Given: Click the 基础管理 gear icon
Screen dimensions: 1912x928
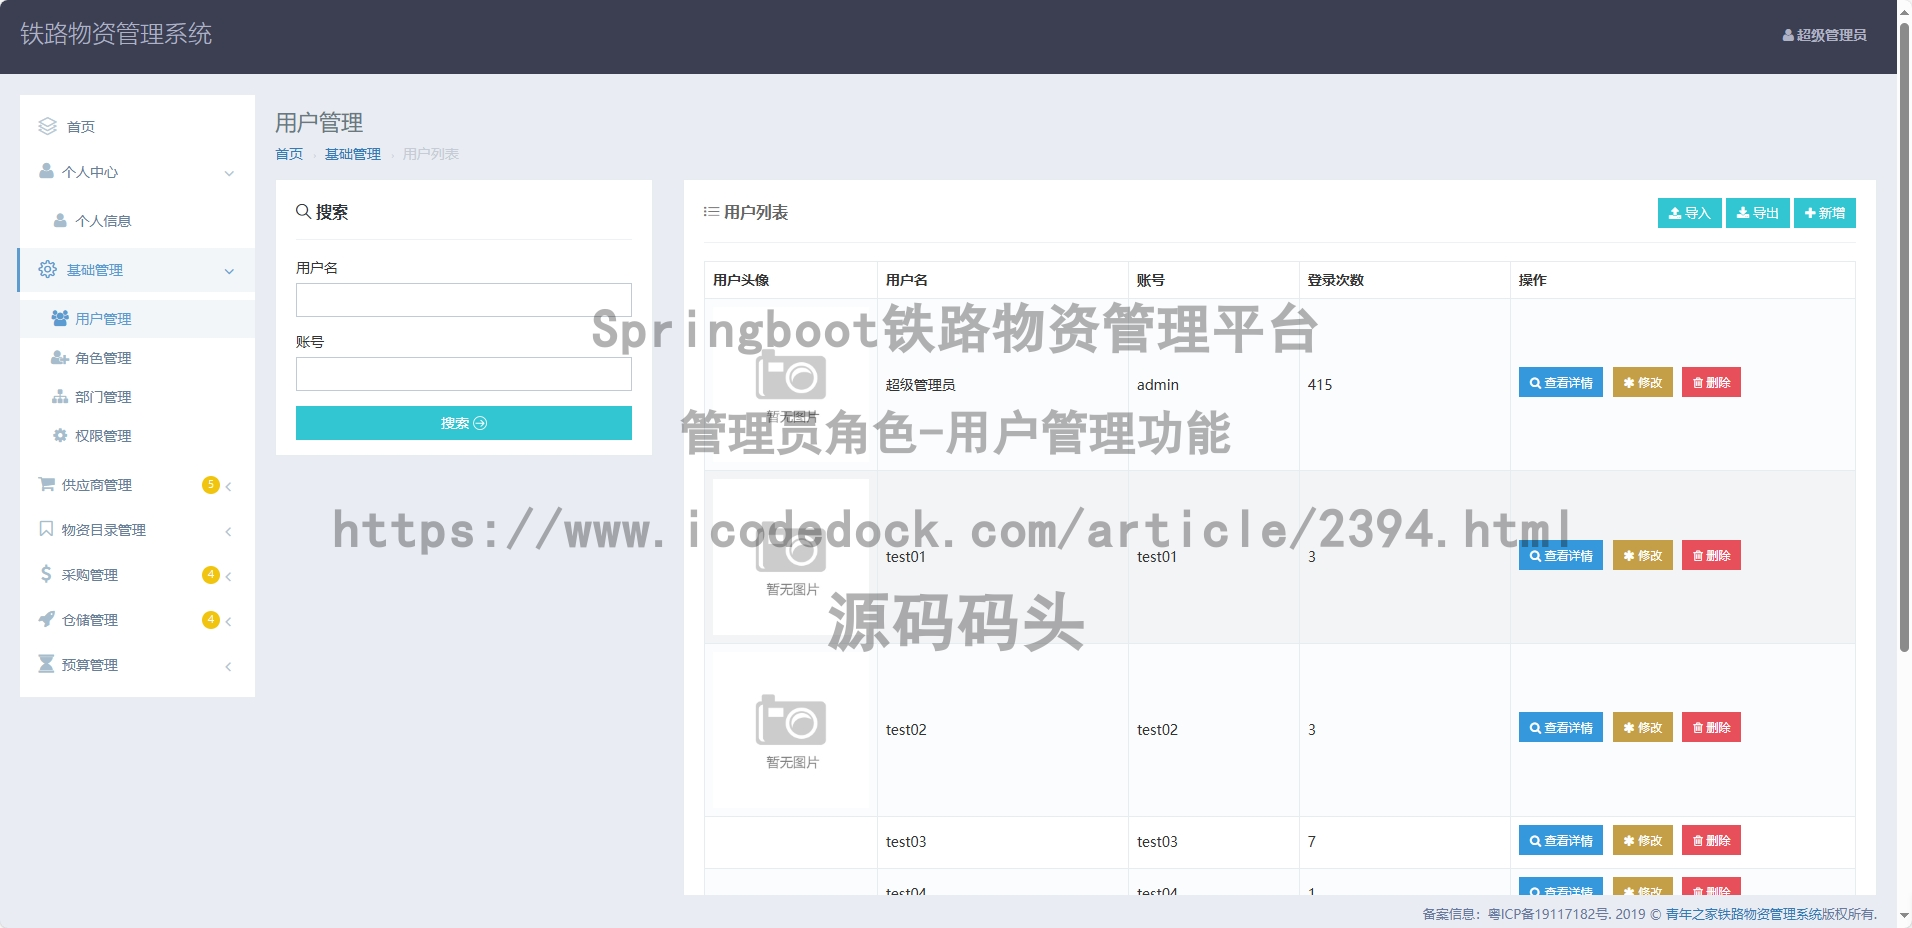Looking at the screenshot, I should pos(47,269).
